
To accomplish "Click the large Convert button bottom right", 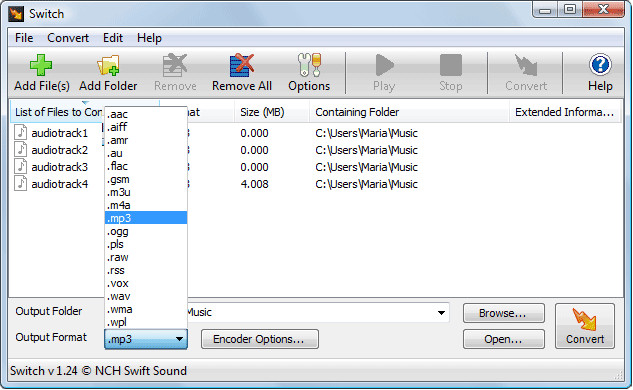I will coord(585,326).
